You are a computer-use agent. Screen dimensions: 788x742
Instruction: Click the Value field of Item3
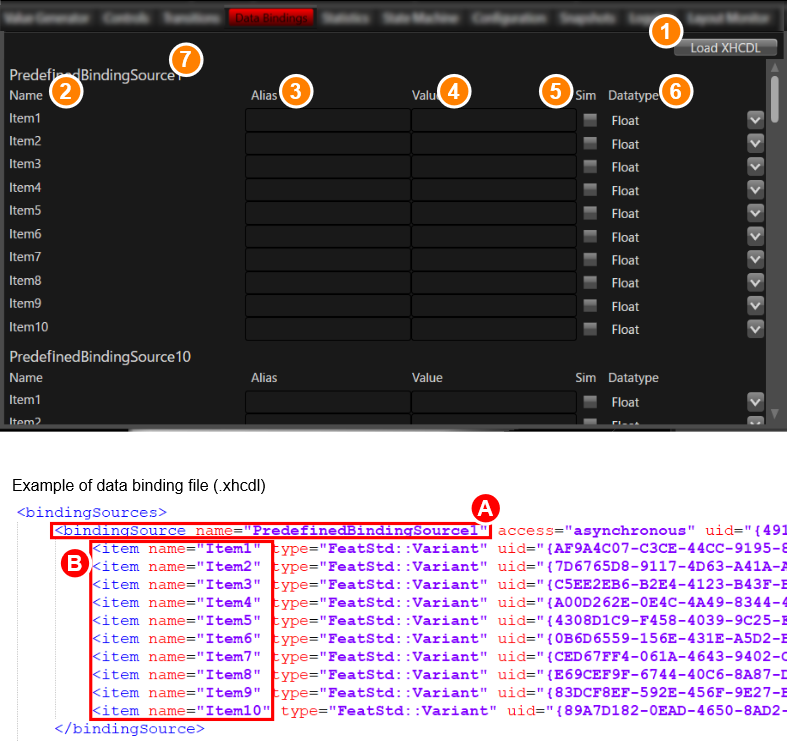tap(494, 167)
